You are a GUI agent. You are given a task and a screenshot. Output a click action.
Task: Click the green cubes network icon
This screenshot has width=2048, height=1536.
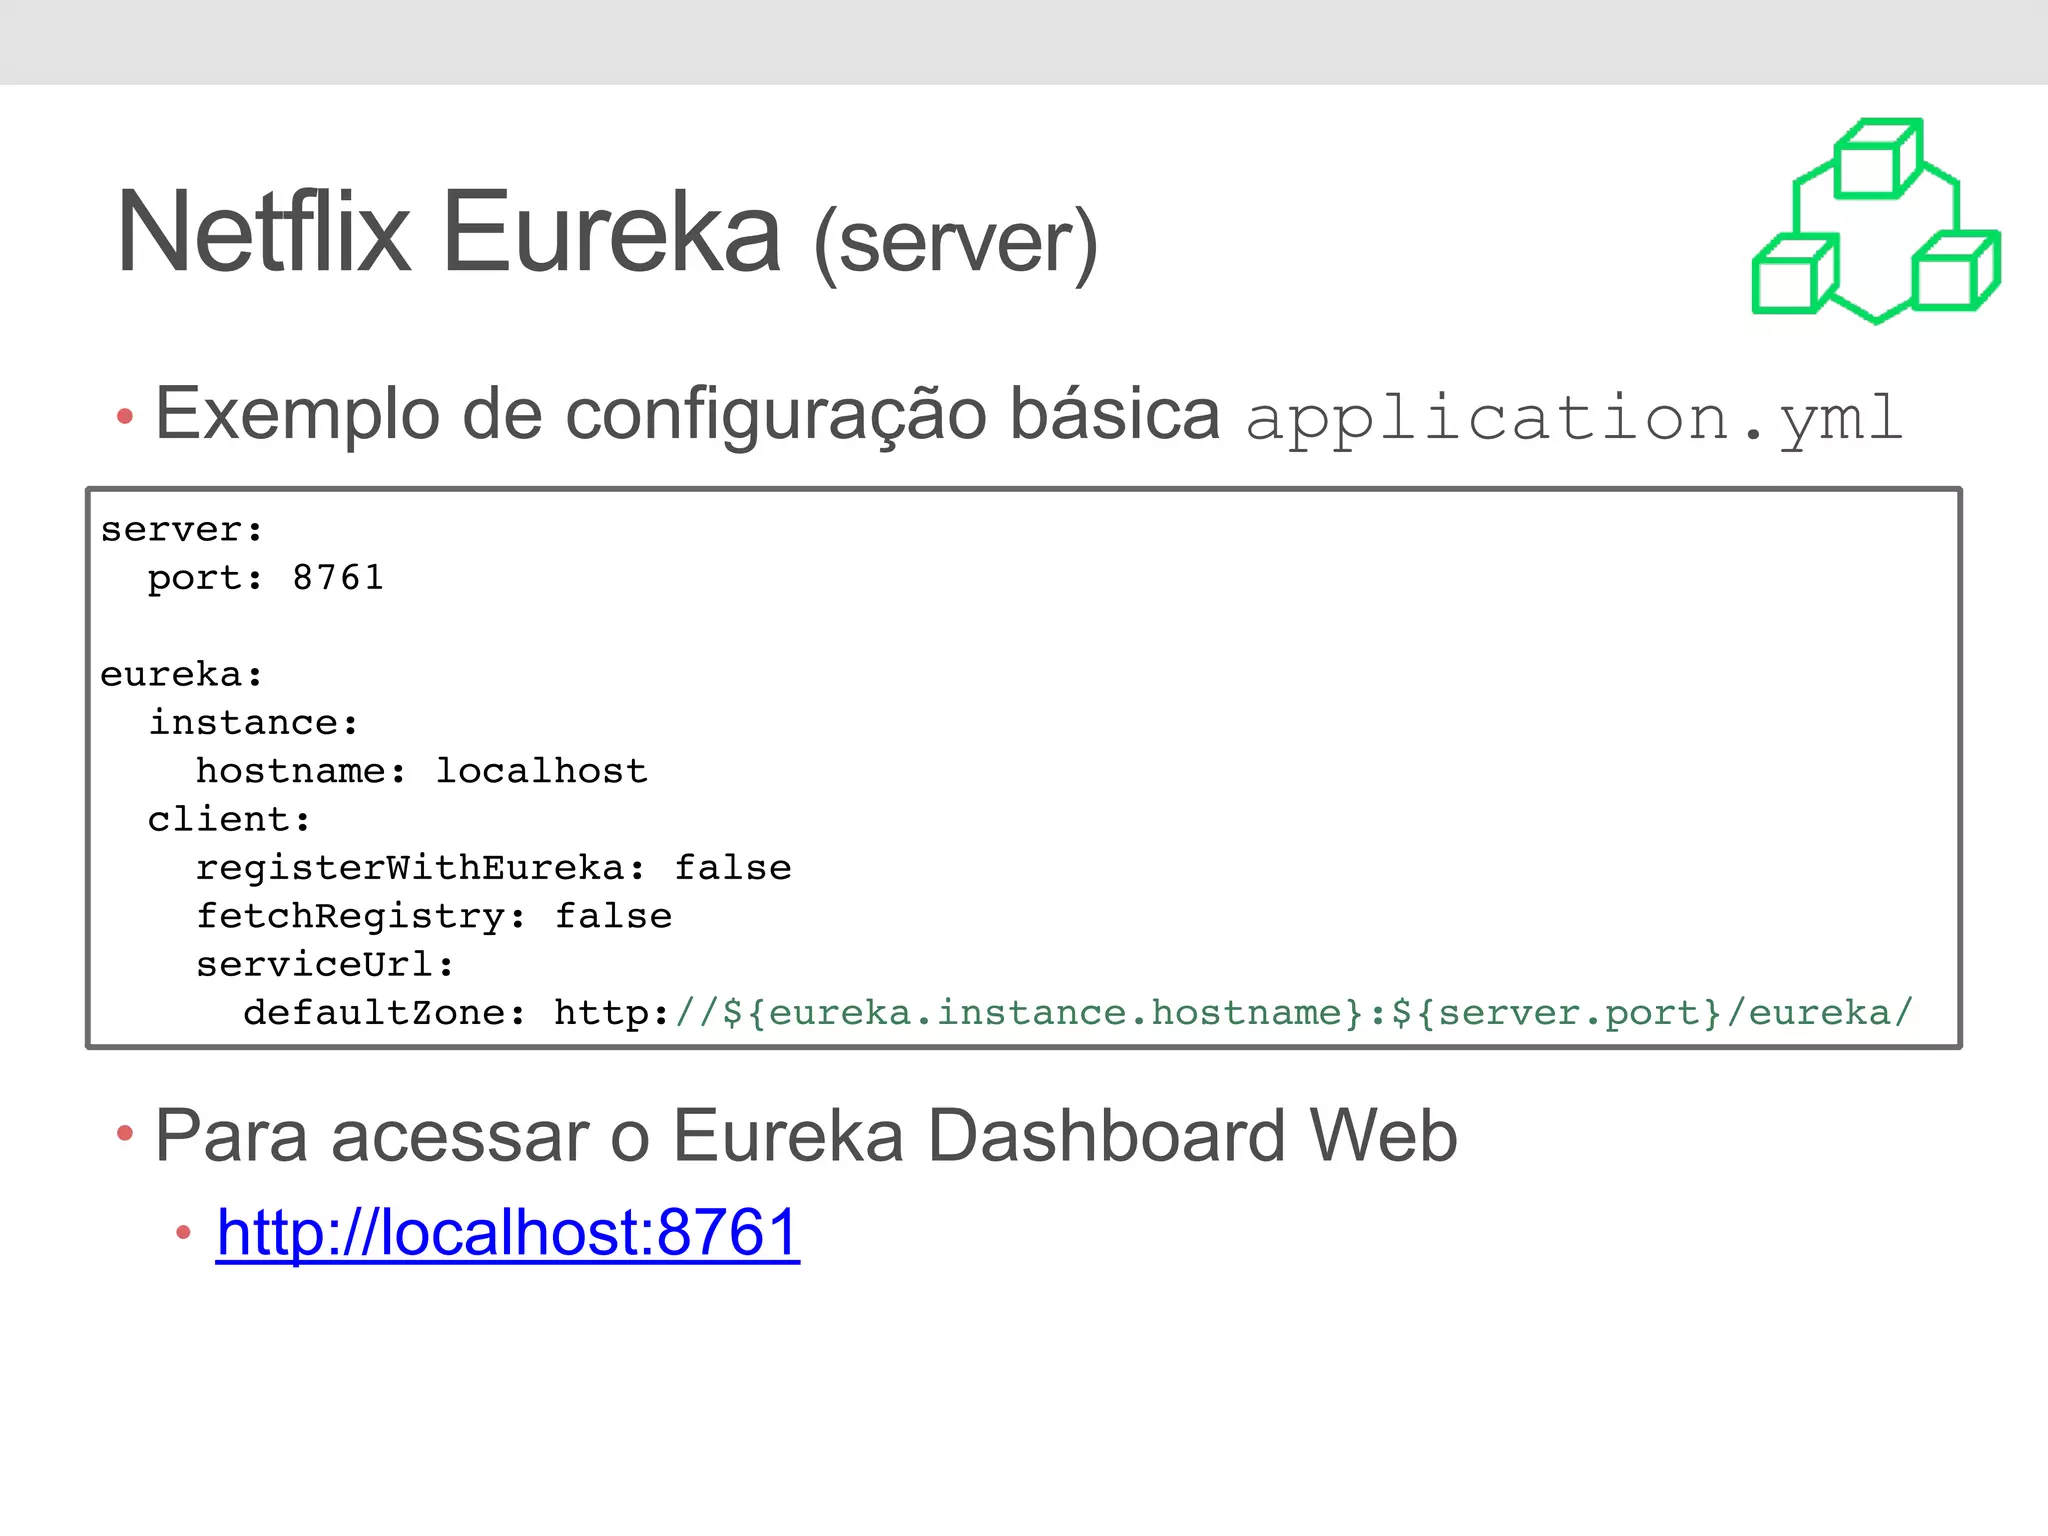(1876, 221)
